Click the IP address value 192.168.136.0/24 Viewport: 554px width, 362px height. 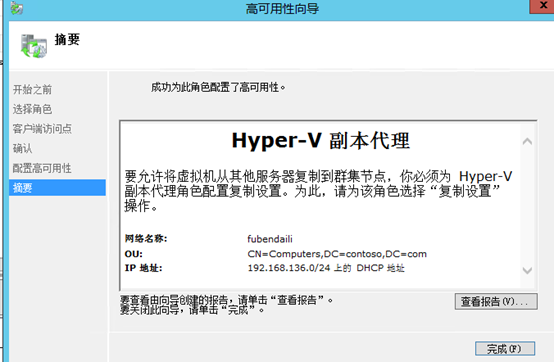pos(289,268)
